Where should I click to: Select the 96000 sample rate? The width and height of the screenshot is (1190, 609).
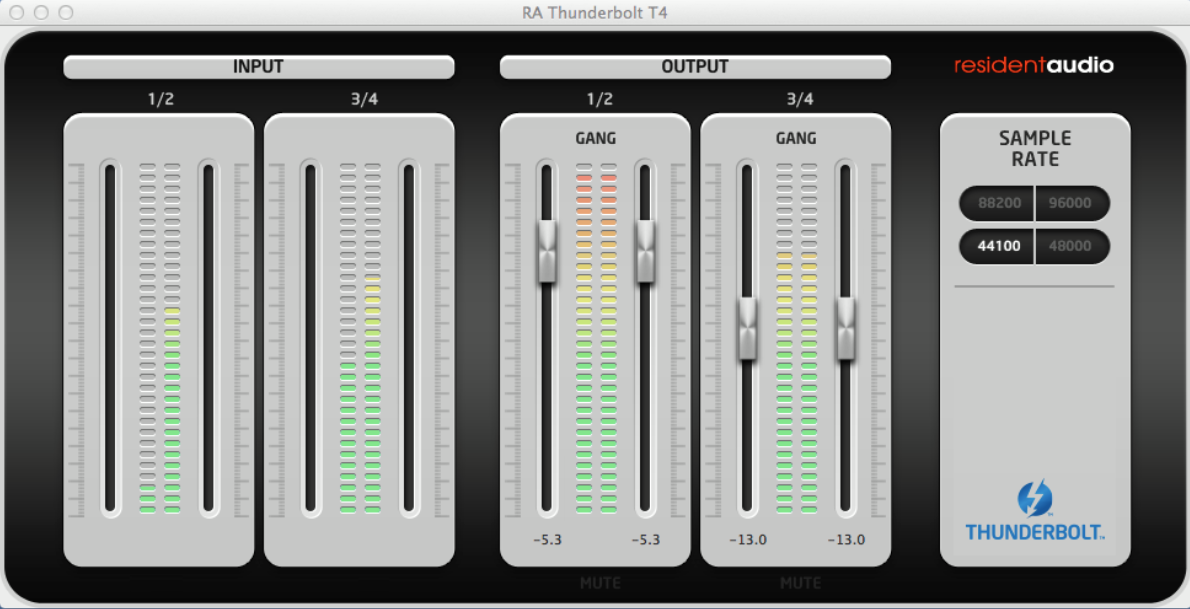(x=1071, y=203)
